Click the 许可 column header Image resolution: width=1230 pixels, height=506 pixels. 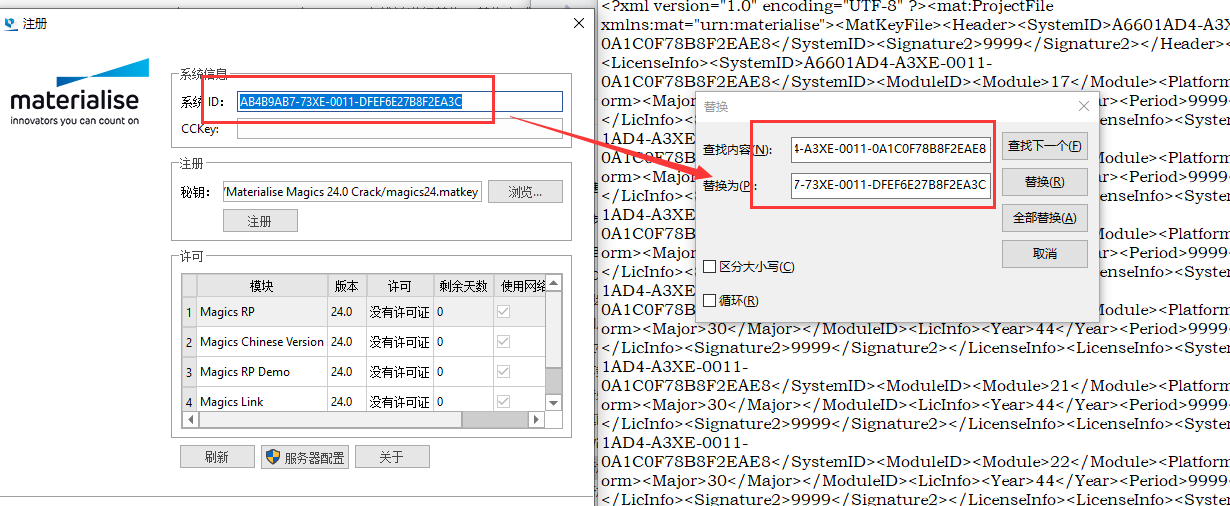coord(400,286)
